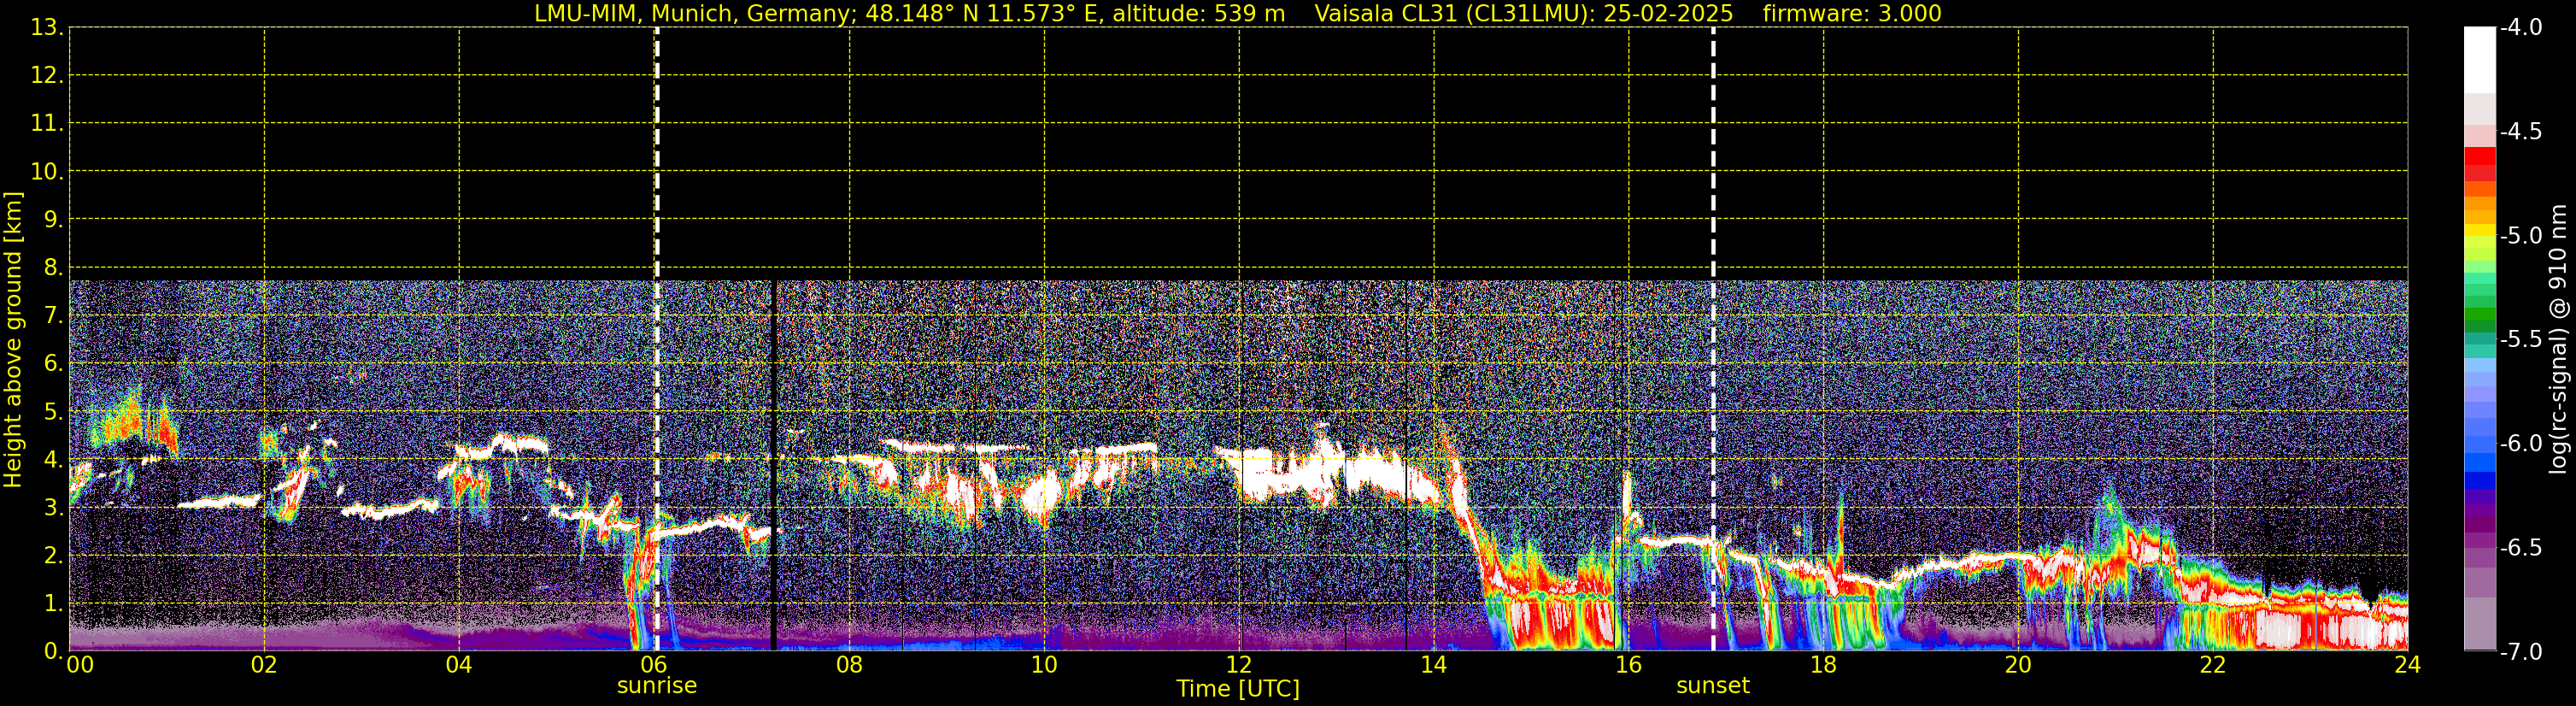Click the time axis tick label '06'
The width and height of the screenshot is (2576, 706).
654,665
